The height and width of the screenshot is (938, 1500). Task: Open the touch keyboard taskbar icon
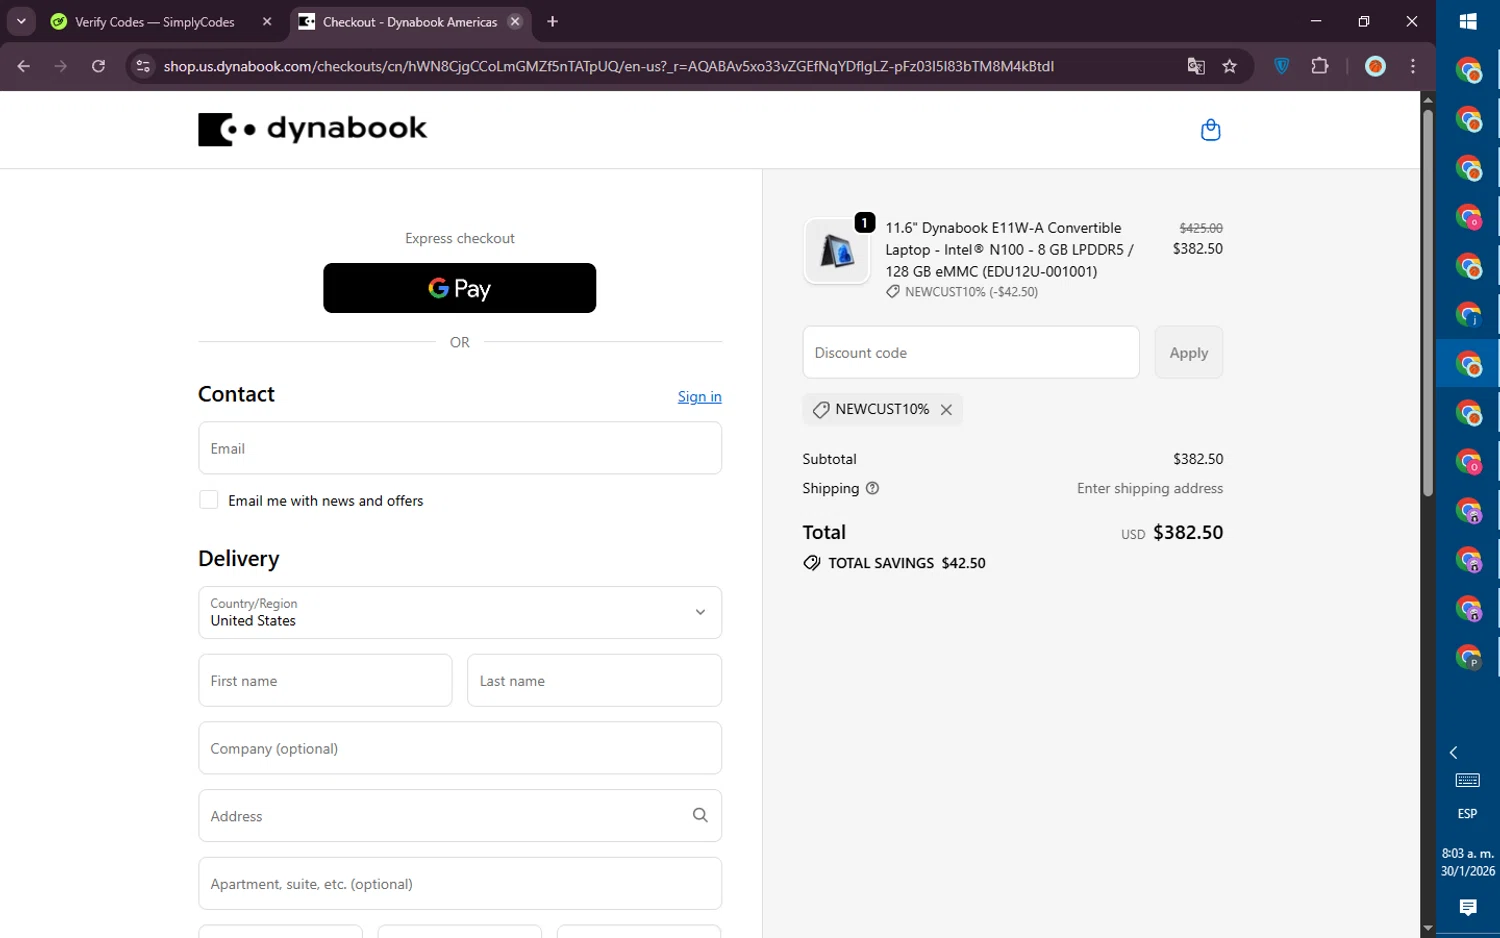coord(1468,780)
